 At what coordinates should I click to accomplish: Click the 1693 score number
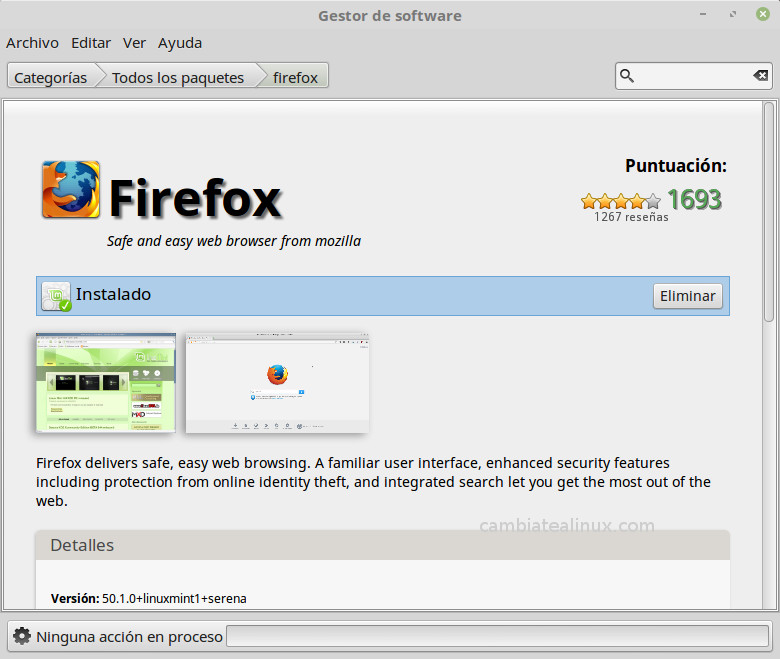[x=694, y=200]
